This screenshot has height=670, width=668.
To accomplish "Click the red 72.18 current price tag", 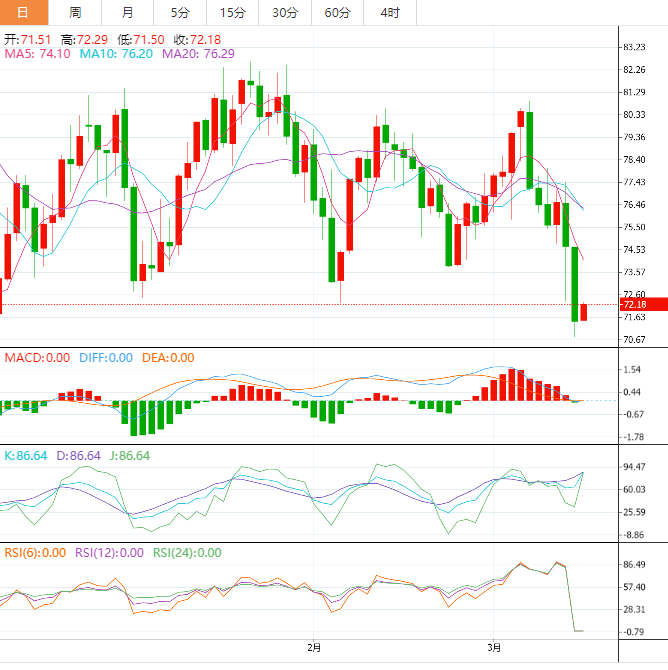I will [637, 304].
